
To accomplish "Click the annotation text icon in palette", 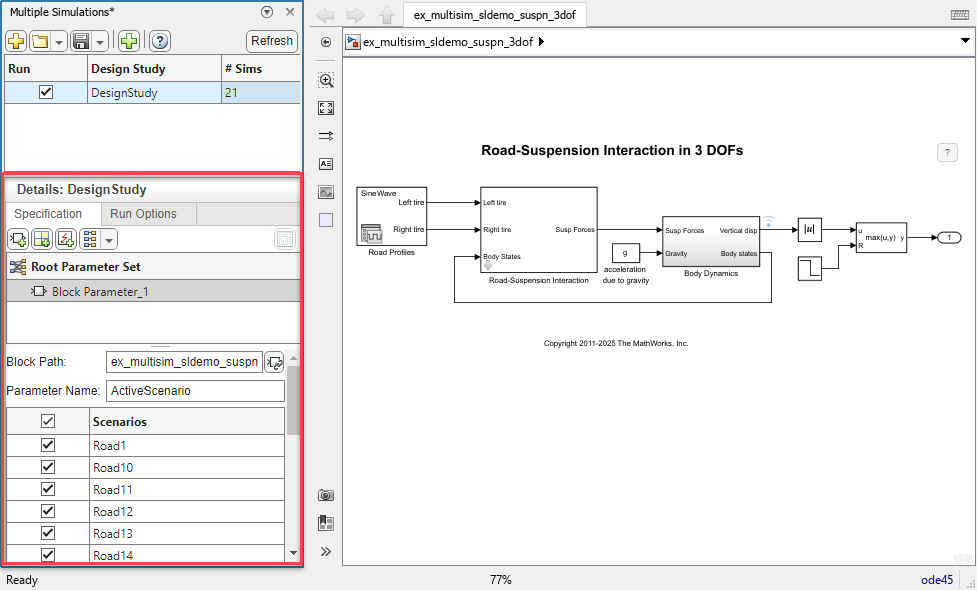I will [326, 164].
